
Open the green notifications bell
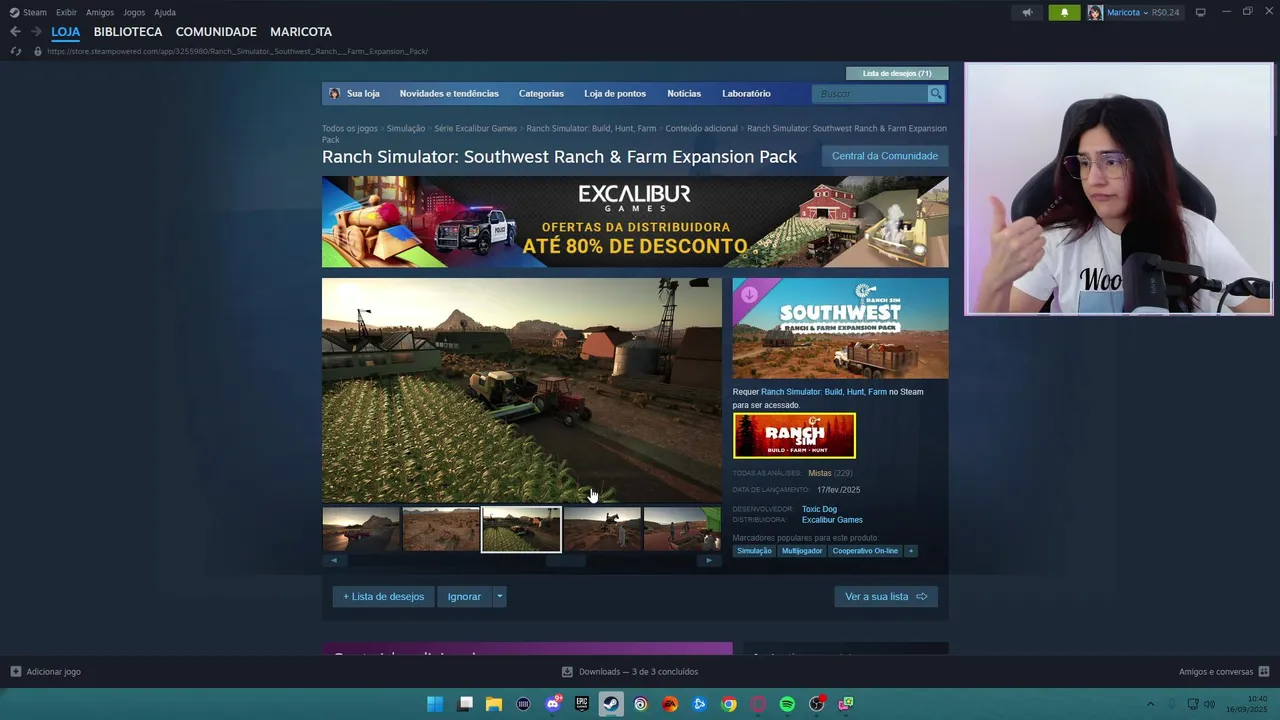click(1064, 12)
